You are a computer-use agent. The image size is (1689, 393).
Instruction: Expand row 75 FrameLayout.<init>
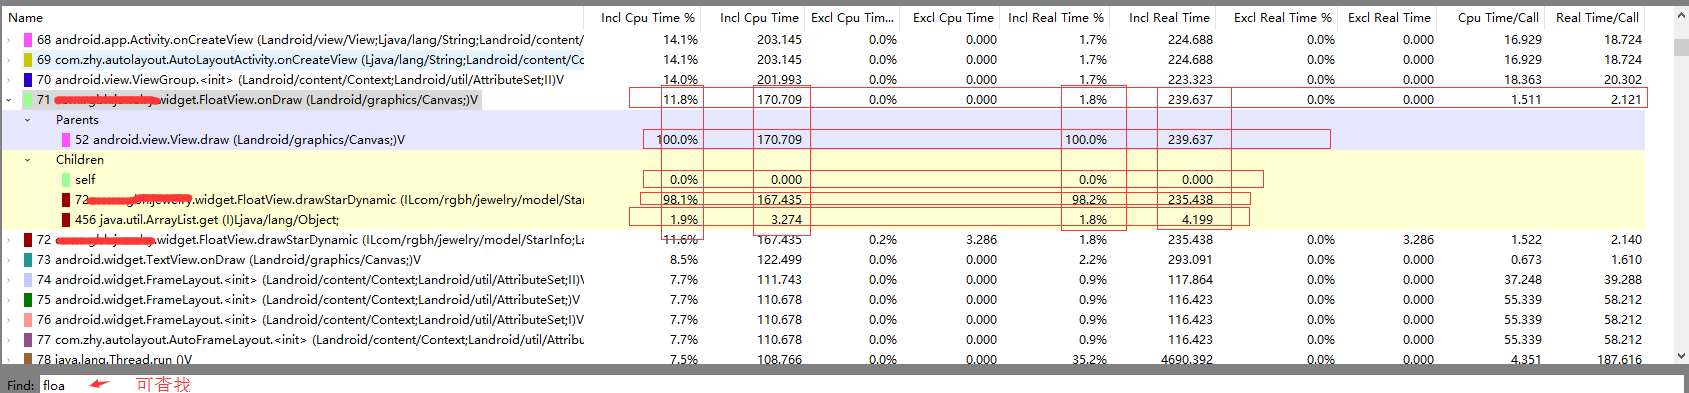click(x=9, y=300)
